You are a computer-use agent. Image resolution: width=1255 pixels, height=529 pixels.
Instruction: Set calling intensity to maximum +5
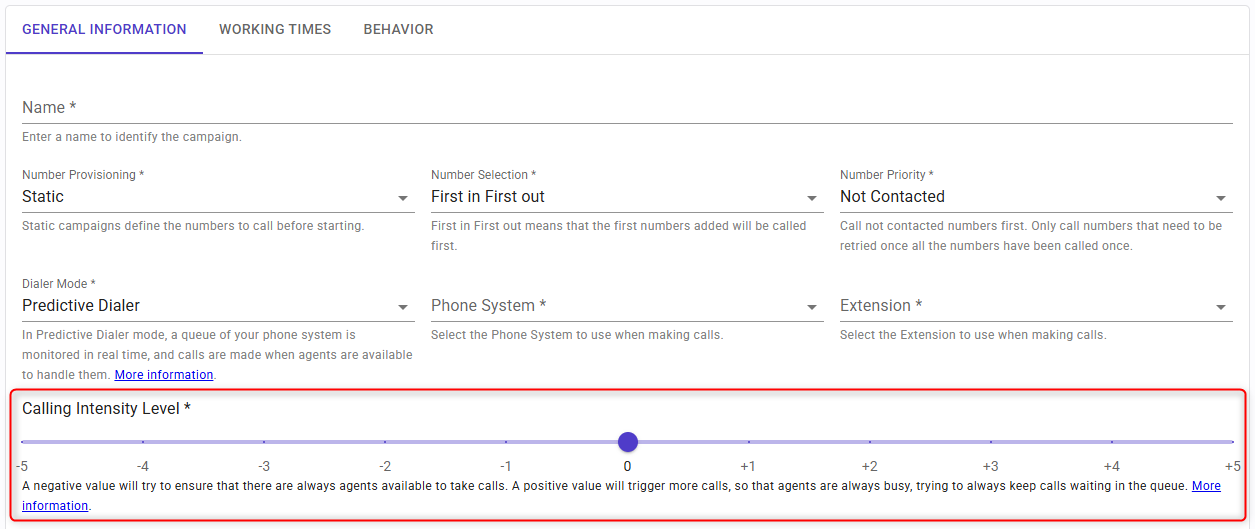[x=1232, y=442]
